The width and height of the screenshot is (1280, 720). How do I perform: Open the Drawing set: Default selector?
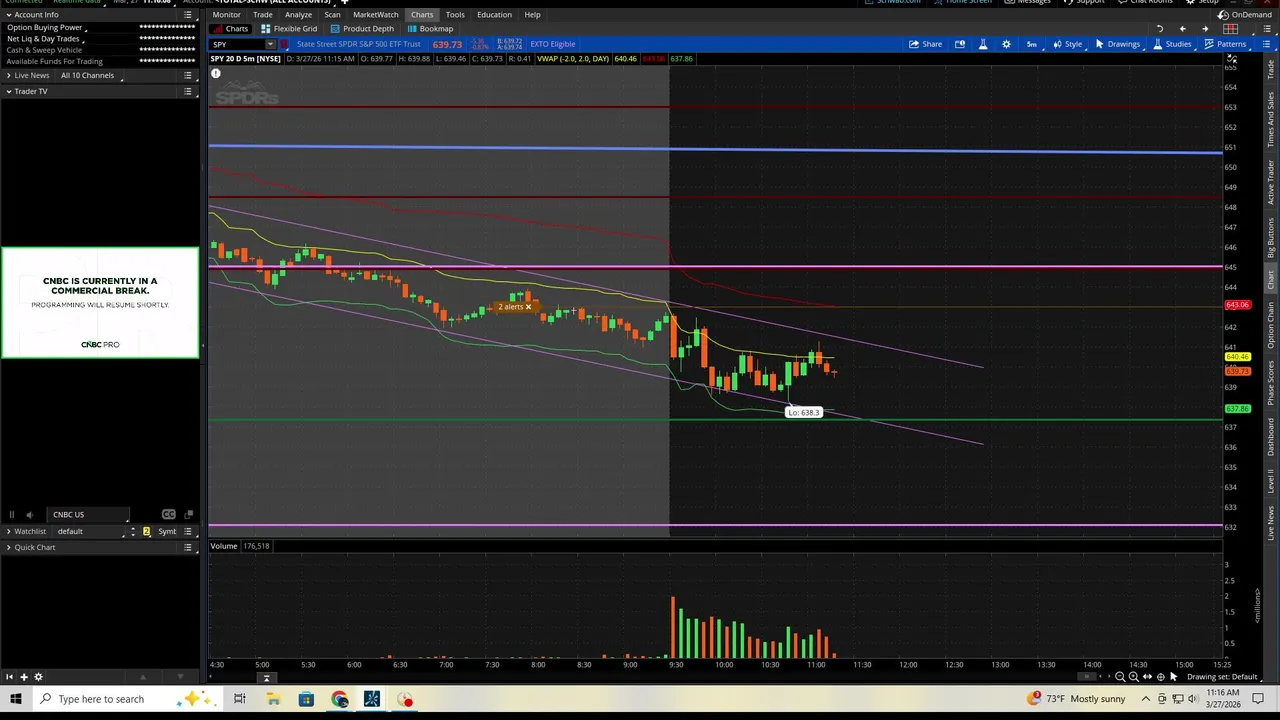(1222, 677)
